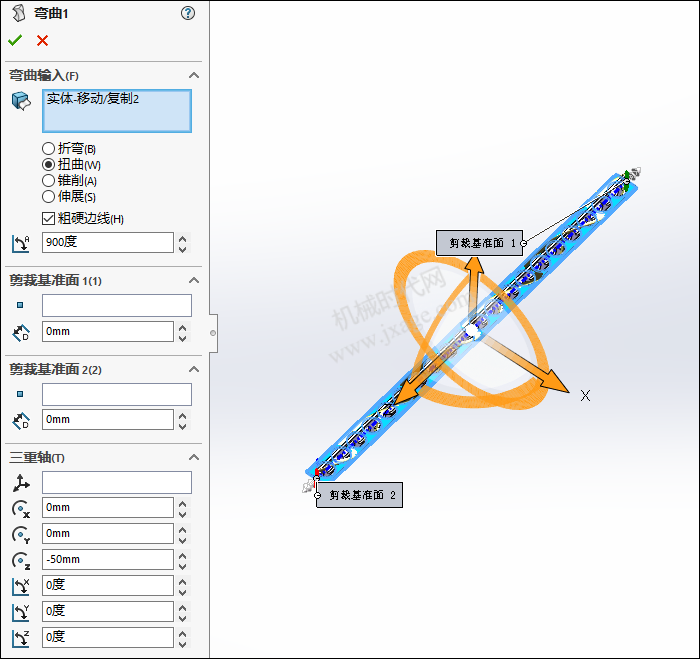
Task: Increase trim plane 1 distance with up arrow
Action: tap(183, 328)
